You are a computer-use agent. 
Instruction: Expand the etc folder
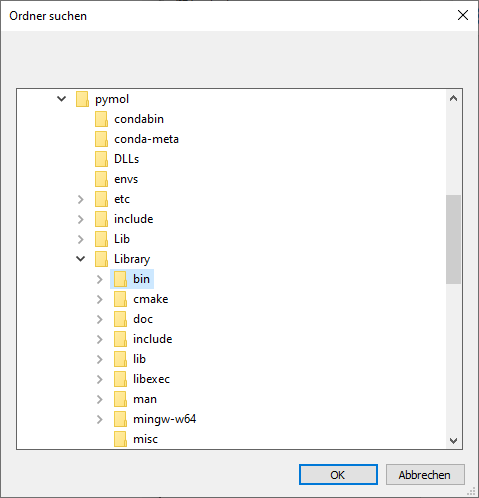click(x=81, y=199)
